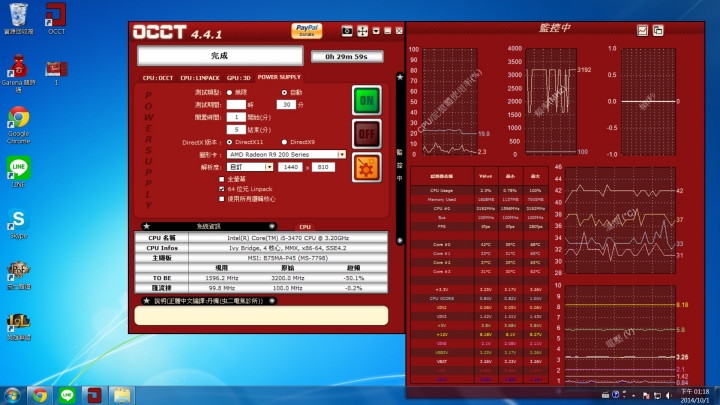This screenshot has width=720, height=405.
Task: Select the 無限 (infinite) test type radio button
Action: [x=229, y=92]
